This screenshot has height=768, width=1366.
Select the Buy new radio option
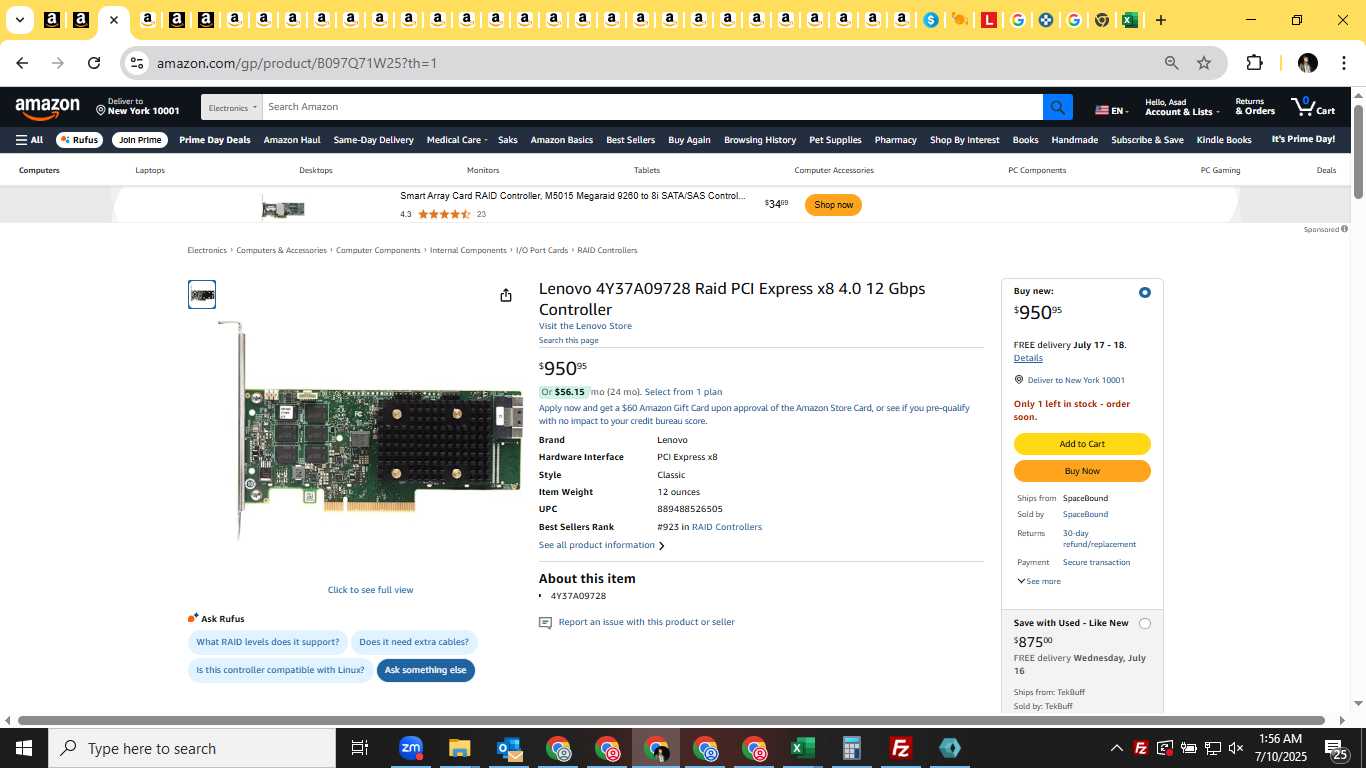click(1145, 292)
